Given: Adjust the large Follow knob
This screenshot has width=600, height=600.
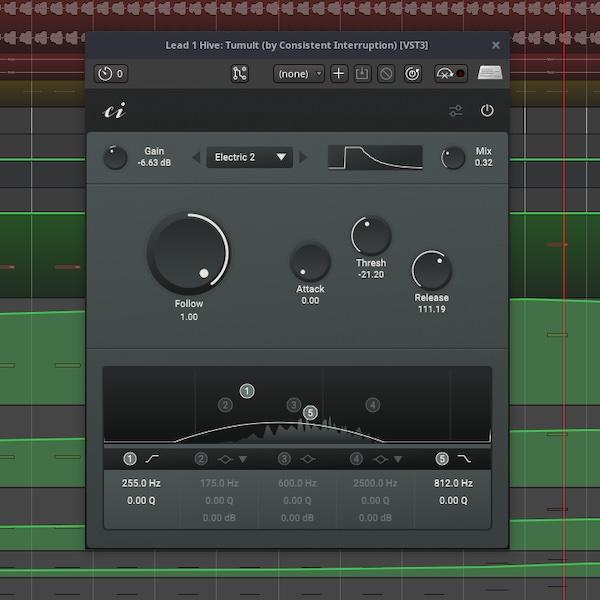Looking at the screenshot, I should click(188, 253).
